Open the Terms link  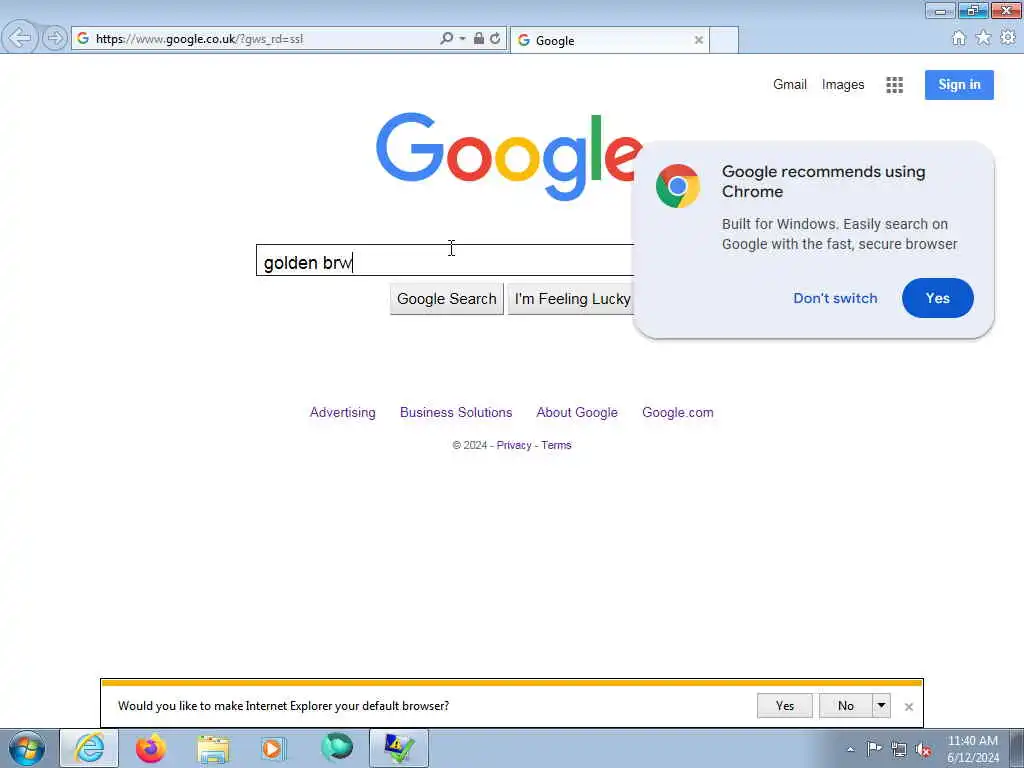tap(556, 445)
